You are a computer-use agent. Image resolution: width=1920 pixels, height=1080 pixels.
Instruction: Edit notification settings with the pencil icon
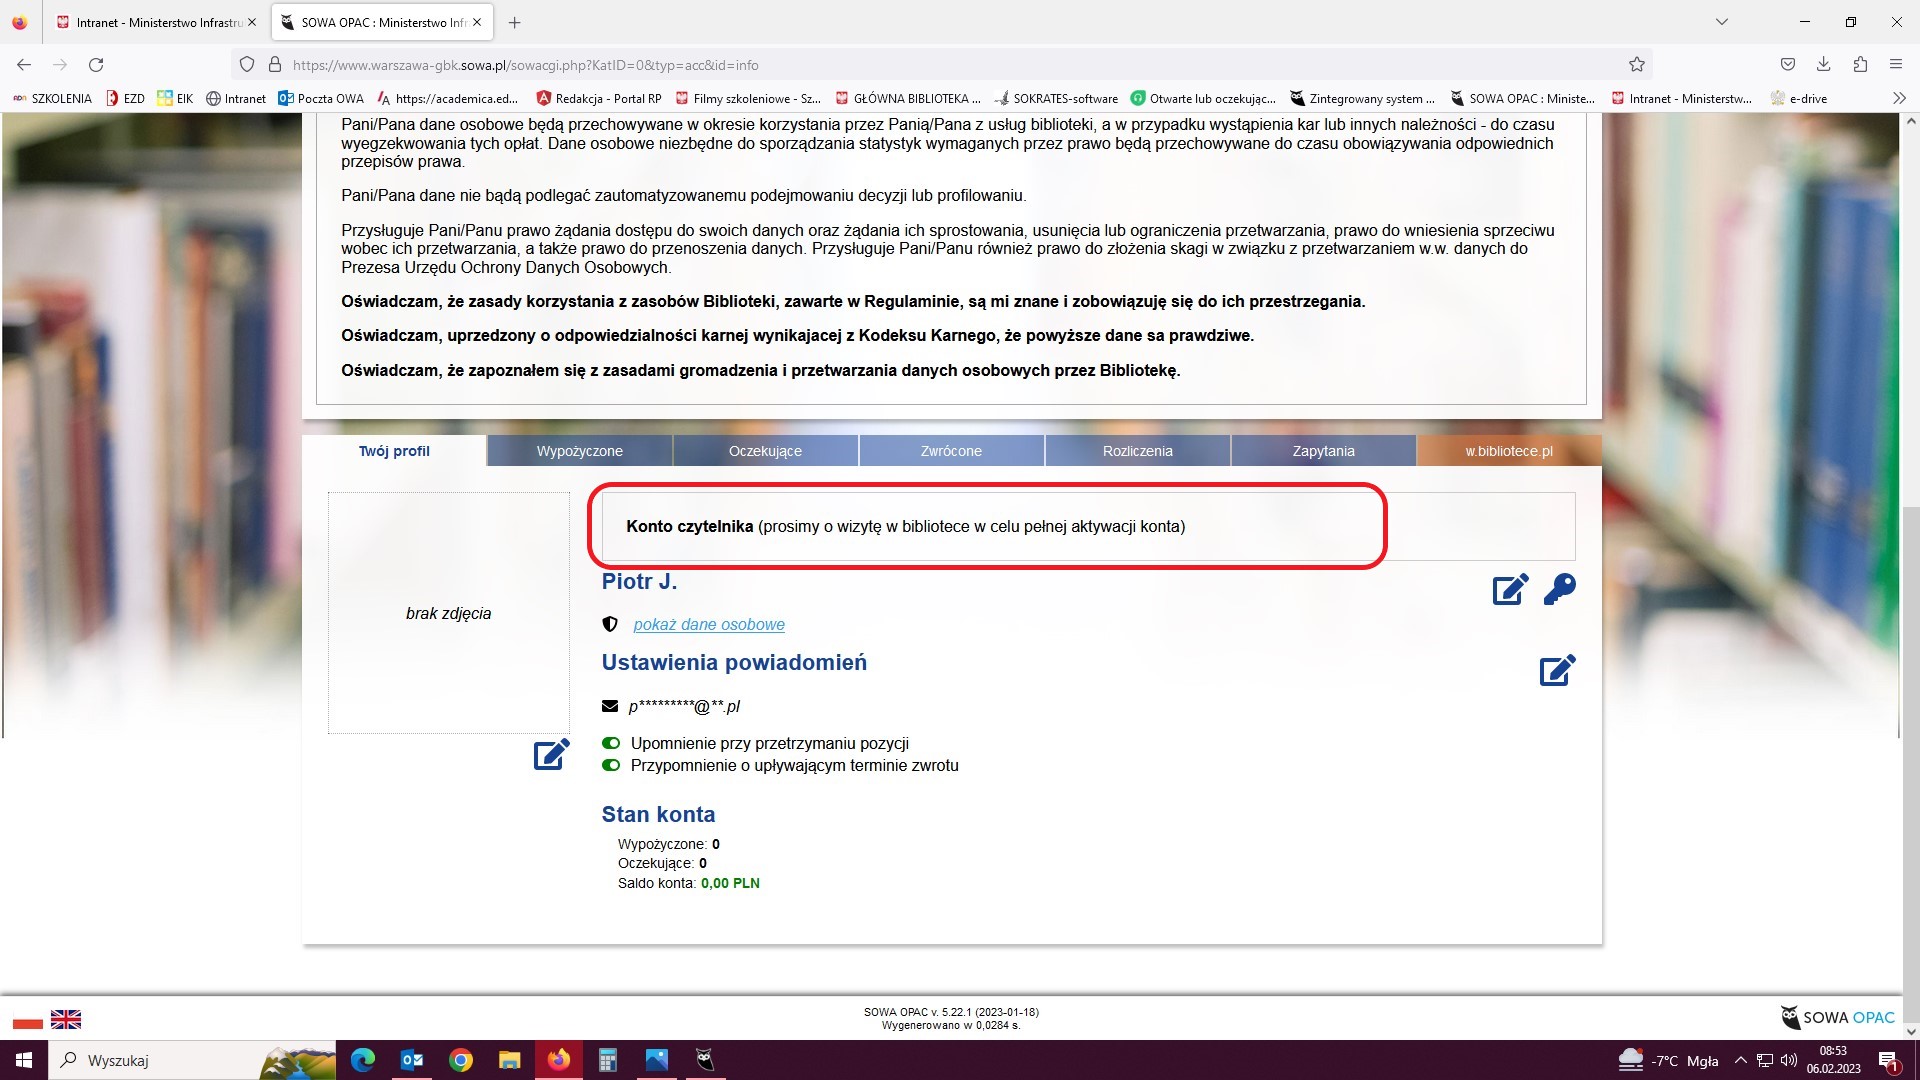tap(1557, 670)
